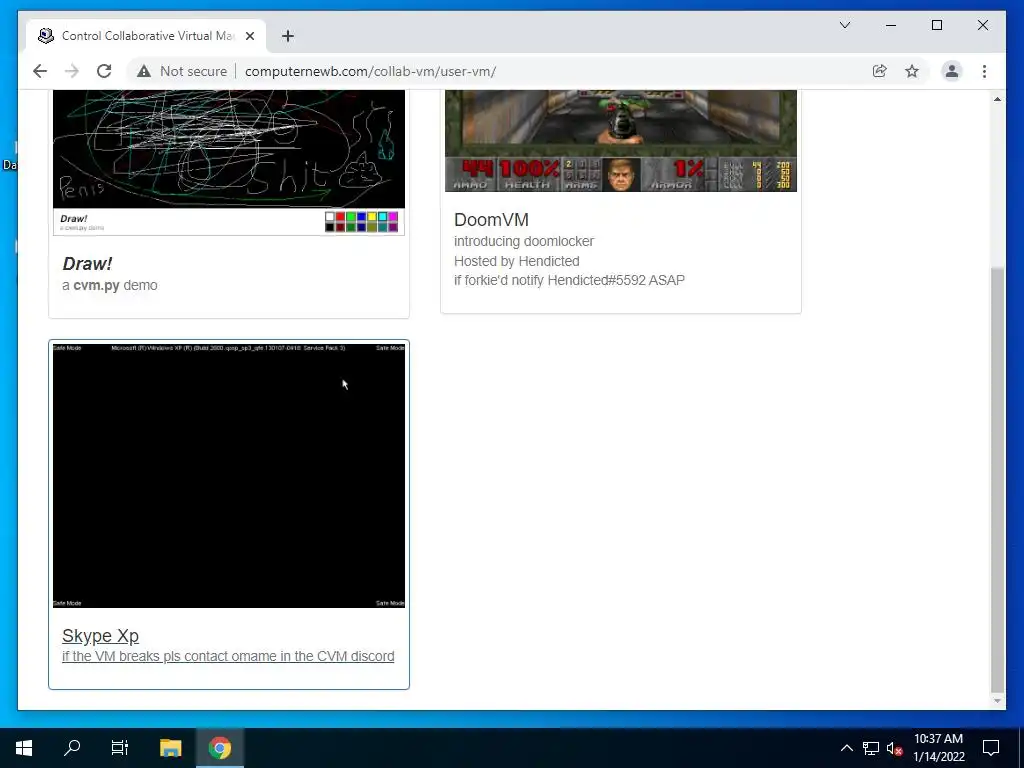Open the notification center icon
1024x768 pixels.
click(991, 748)
